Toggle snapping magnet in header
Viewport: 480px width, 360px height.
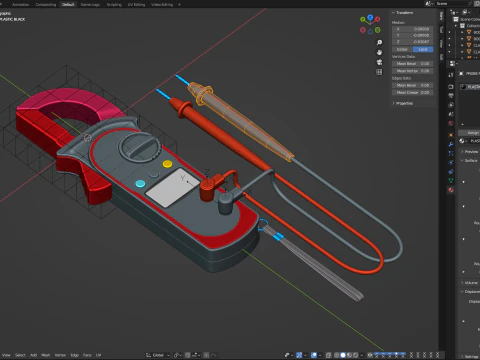(188, 355)
